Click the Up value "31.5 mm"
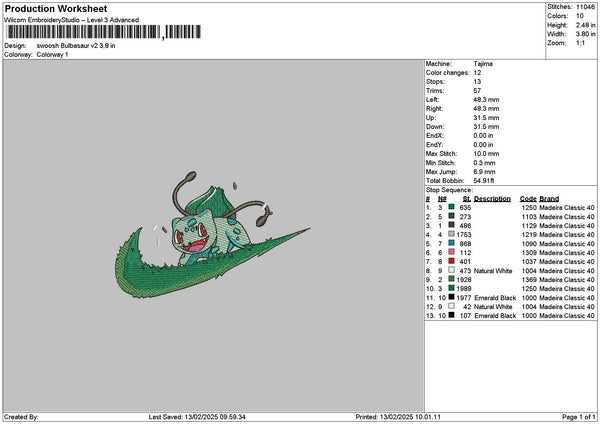This screenshot has height=424, width=600. click(x=486, y=118)
